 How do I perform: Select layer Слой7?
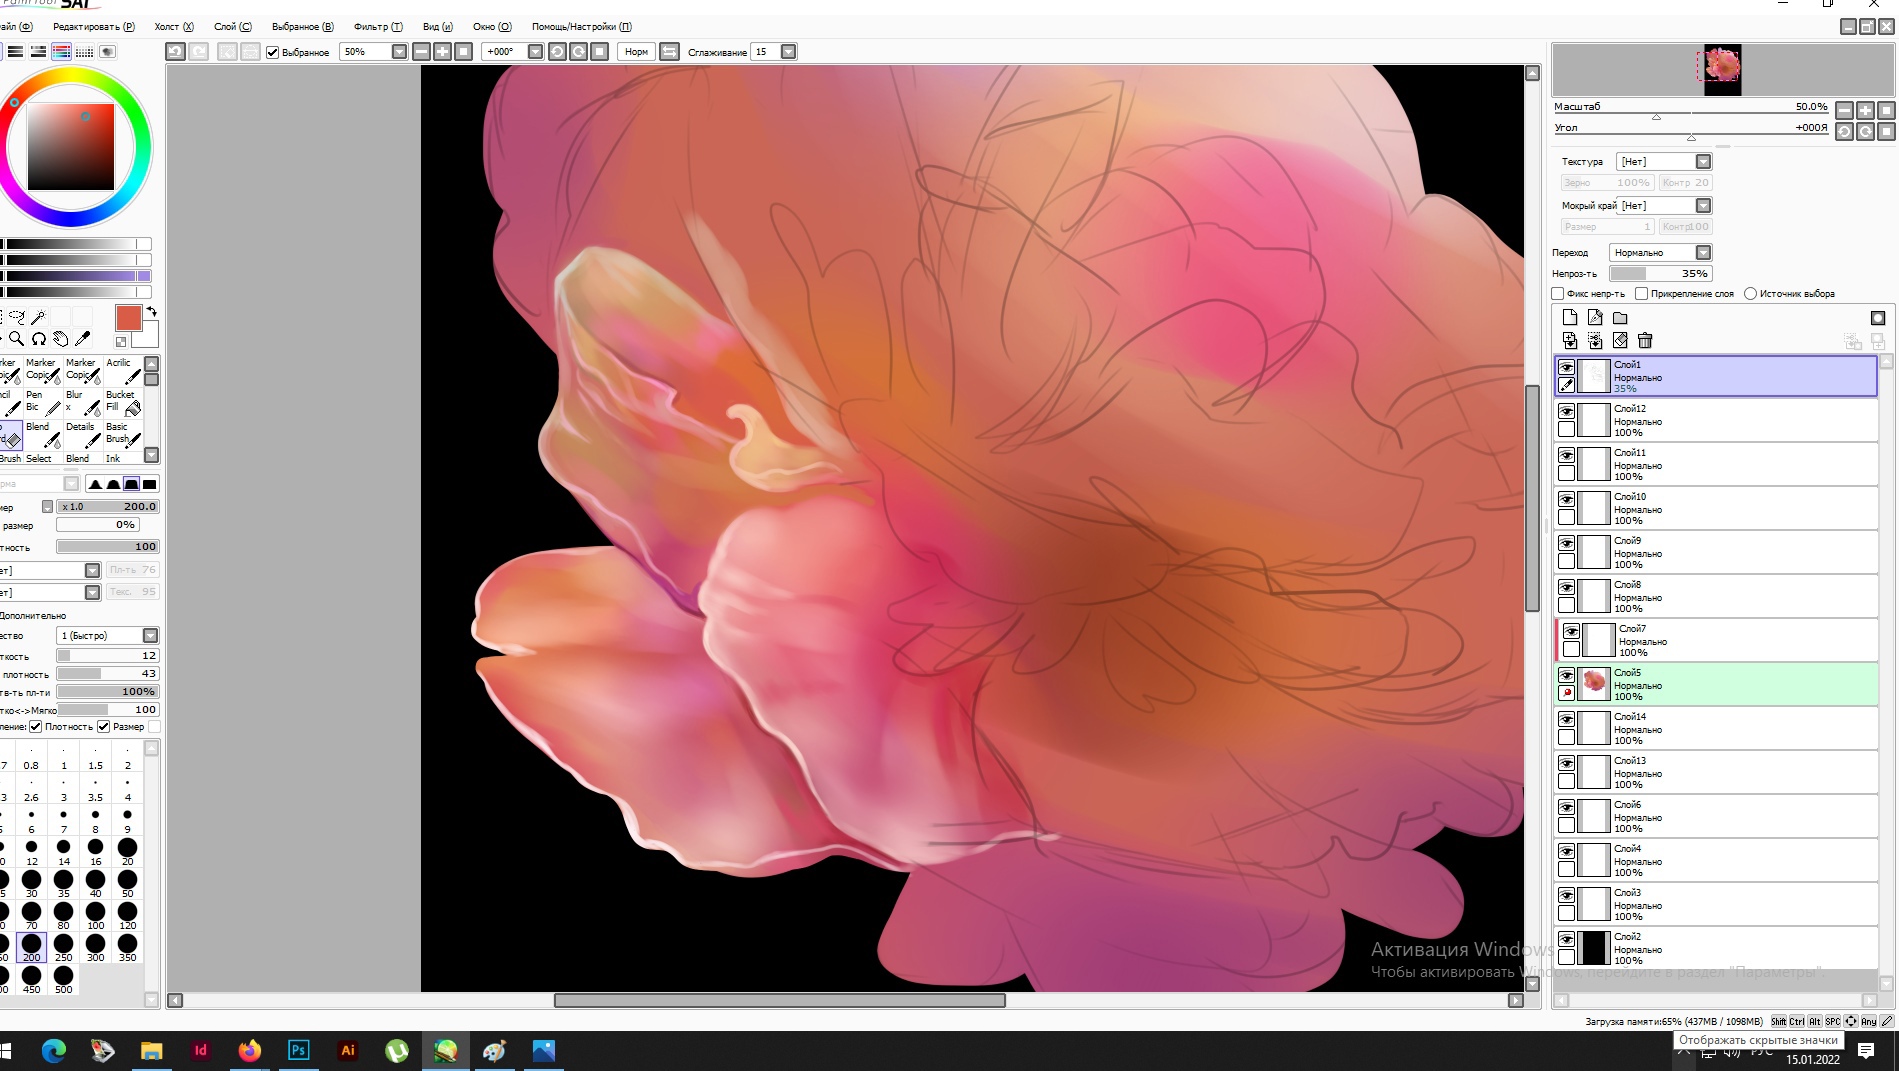tap(1718, 640)
